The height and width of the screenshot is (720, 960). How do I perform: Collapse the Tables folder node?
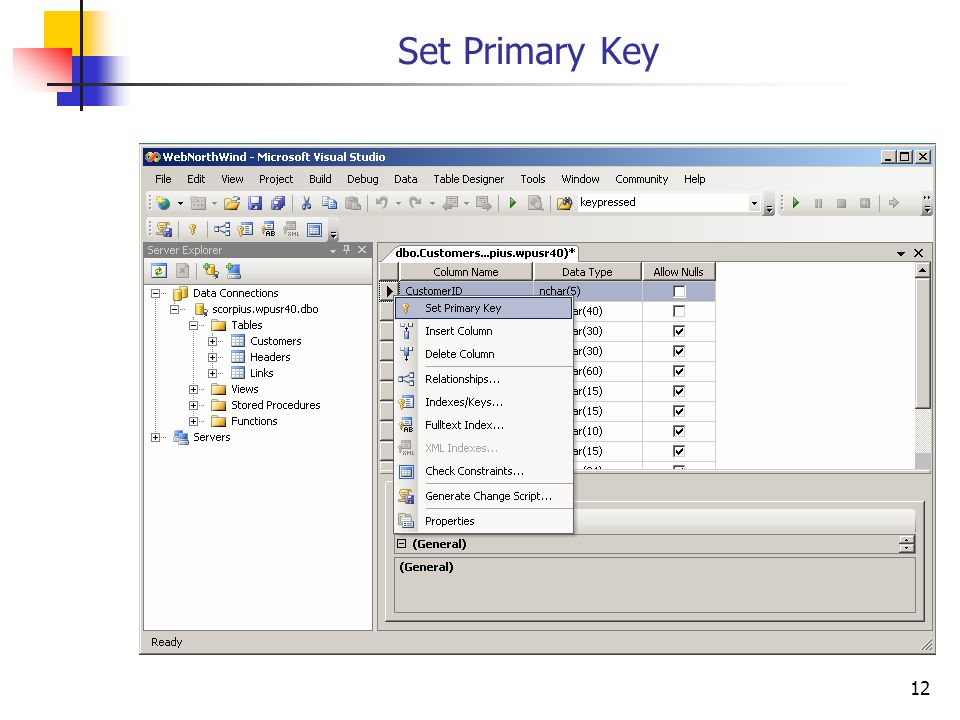click(193, 325)
